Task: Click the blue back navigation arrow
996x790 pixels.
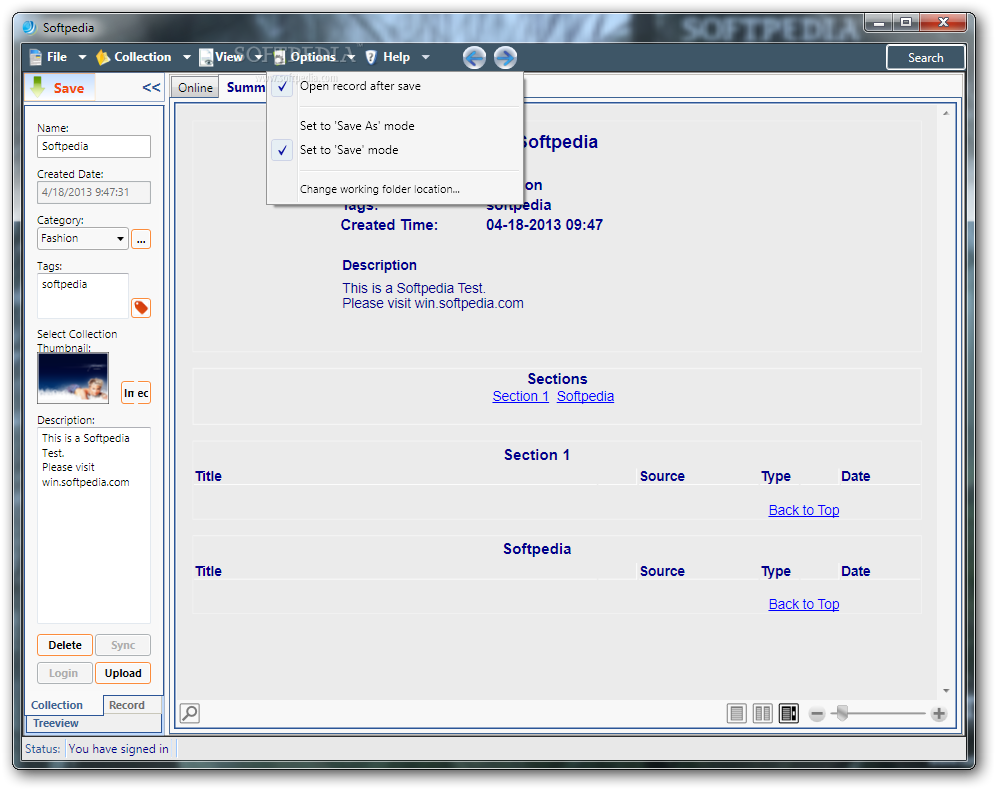Action: tap(474, 58)
